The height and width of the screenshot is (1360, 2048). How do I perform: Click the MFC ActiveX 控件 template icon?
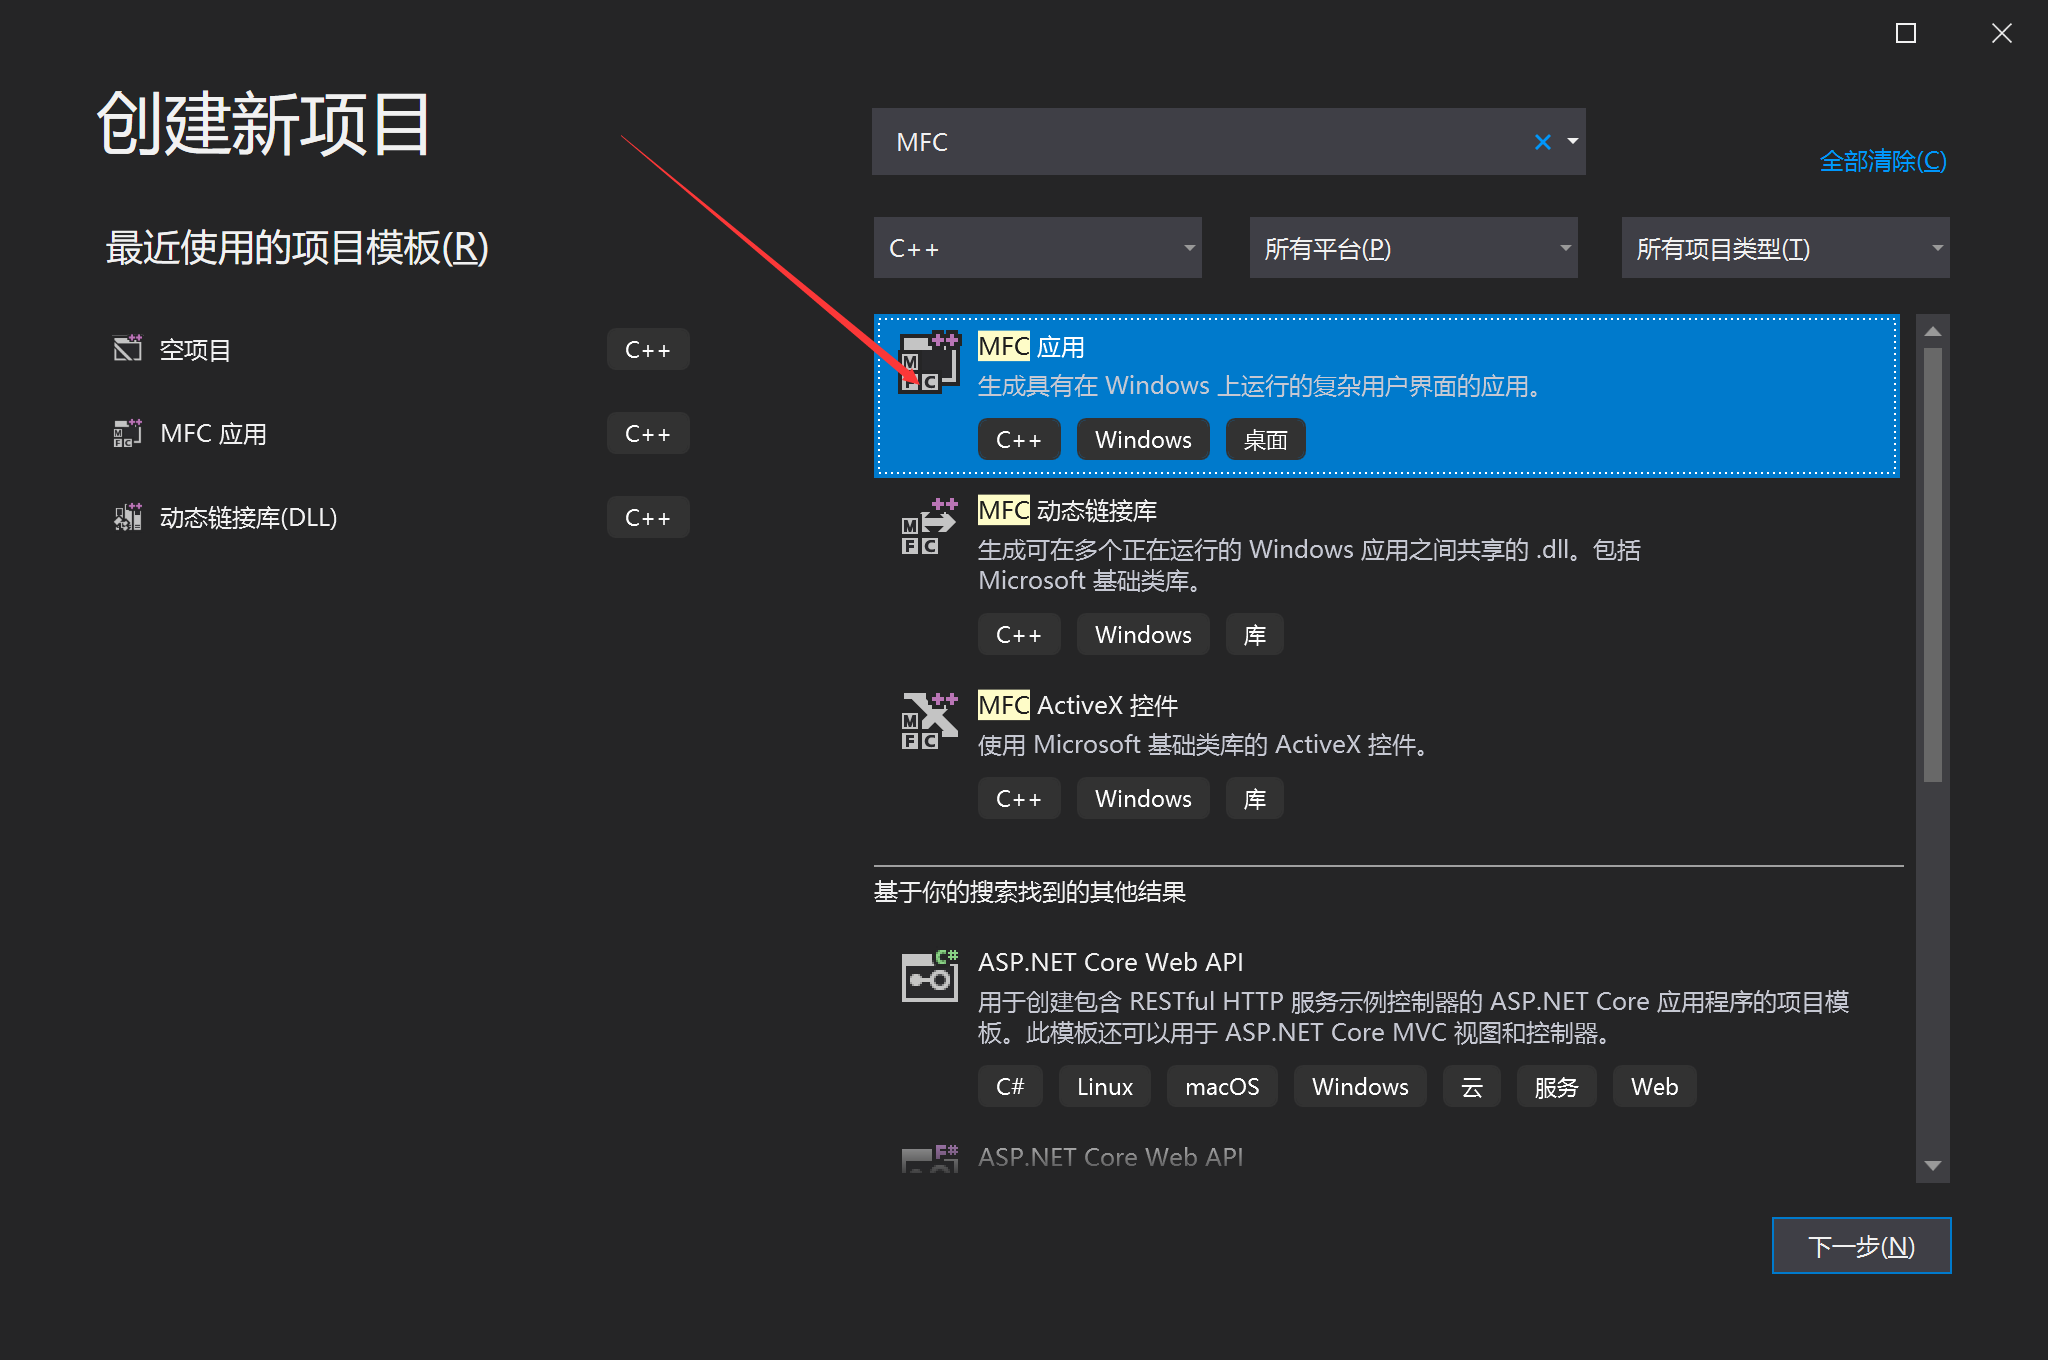click(x=929, y=721)
